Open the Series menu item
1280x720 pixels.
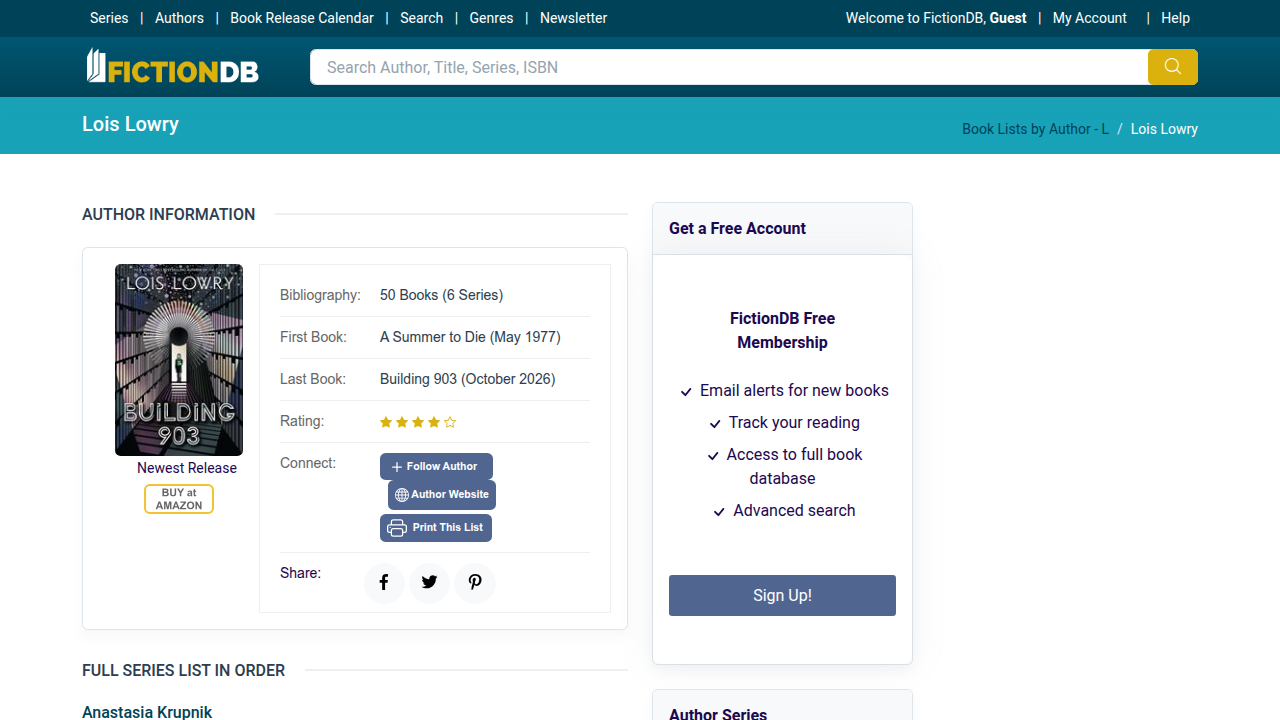point(109,18)
